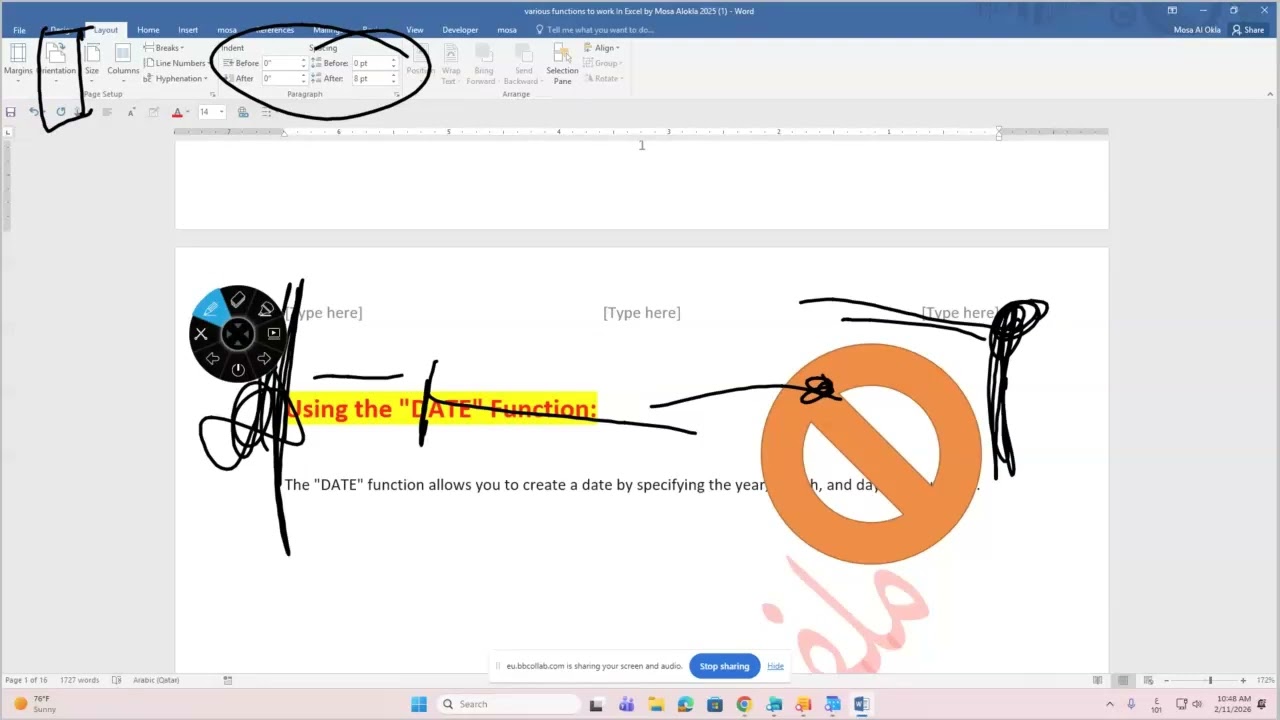This screenshot has width=1280, height=720.
Task: Open the File tab
Action: point(19,30)
